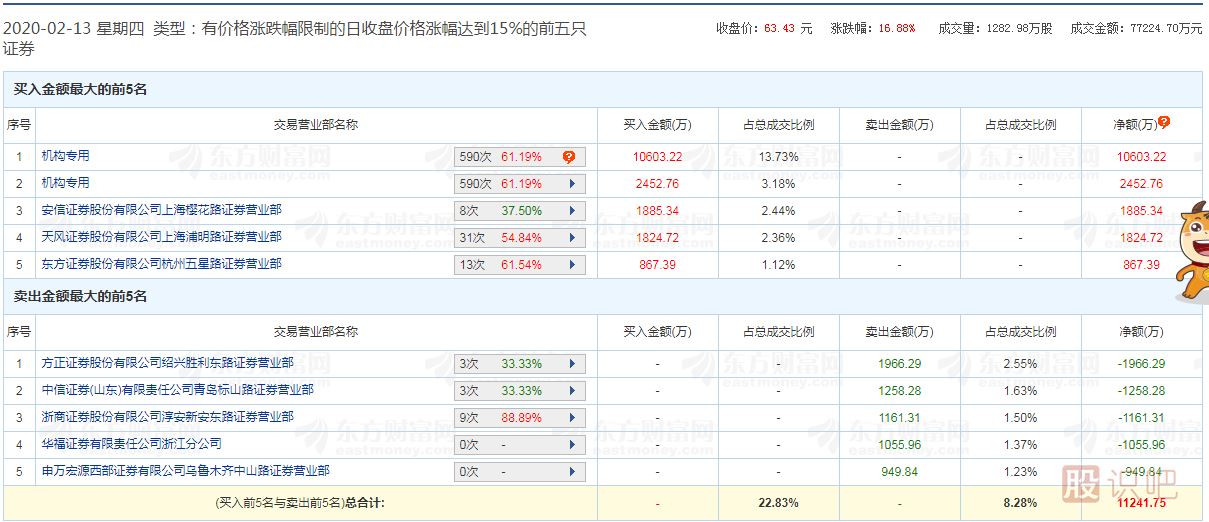This screenshot has height=522, width=1209.
Task: Open 安信证券上海樱花路证券营业部 link
Action: tap(161, 210)
